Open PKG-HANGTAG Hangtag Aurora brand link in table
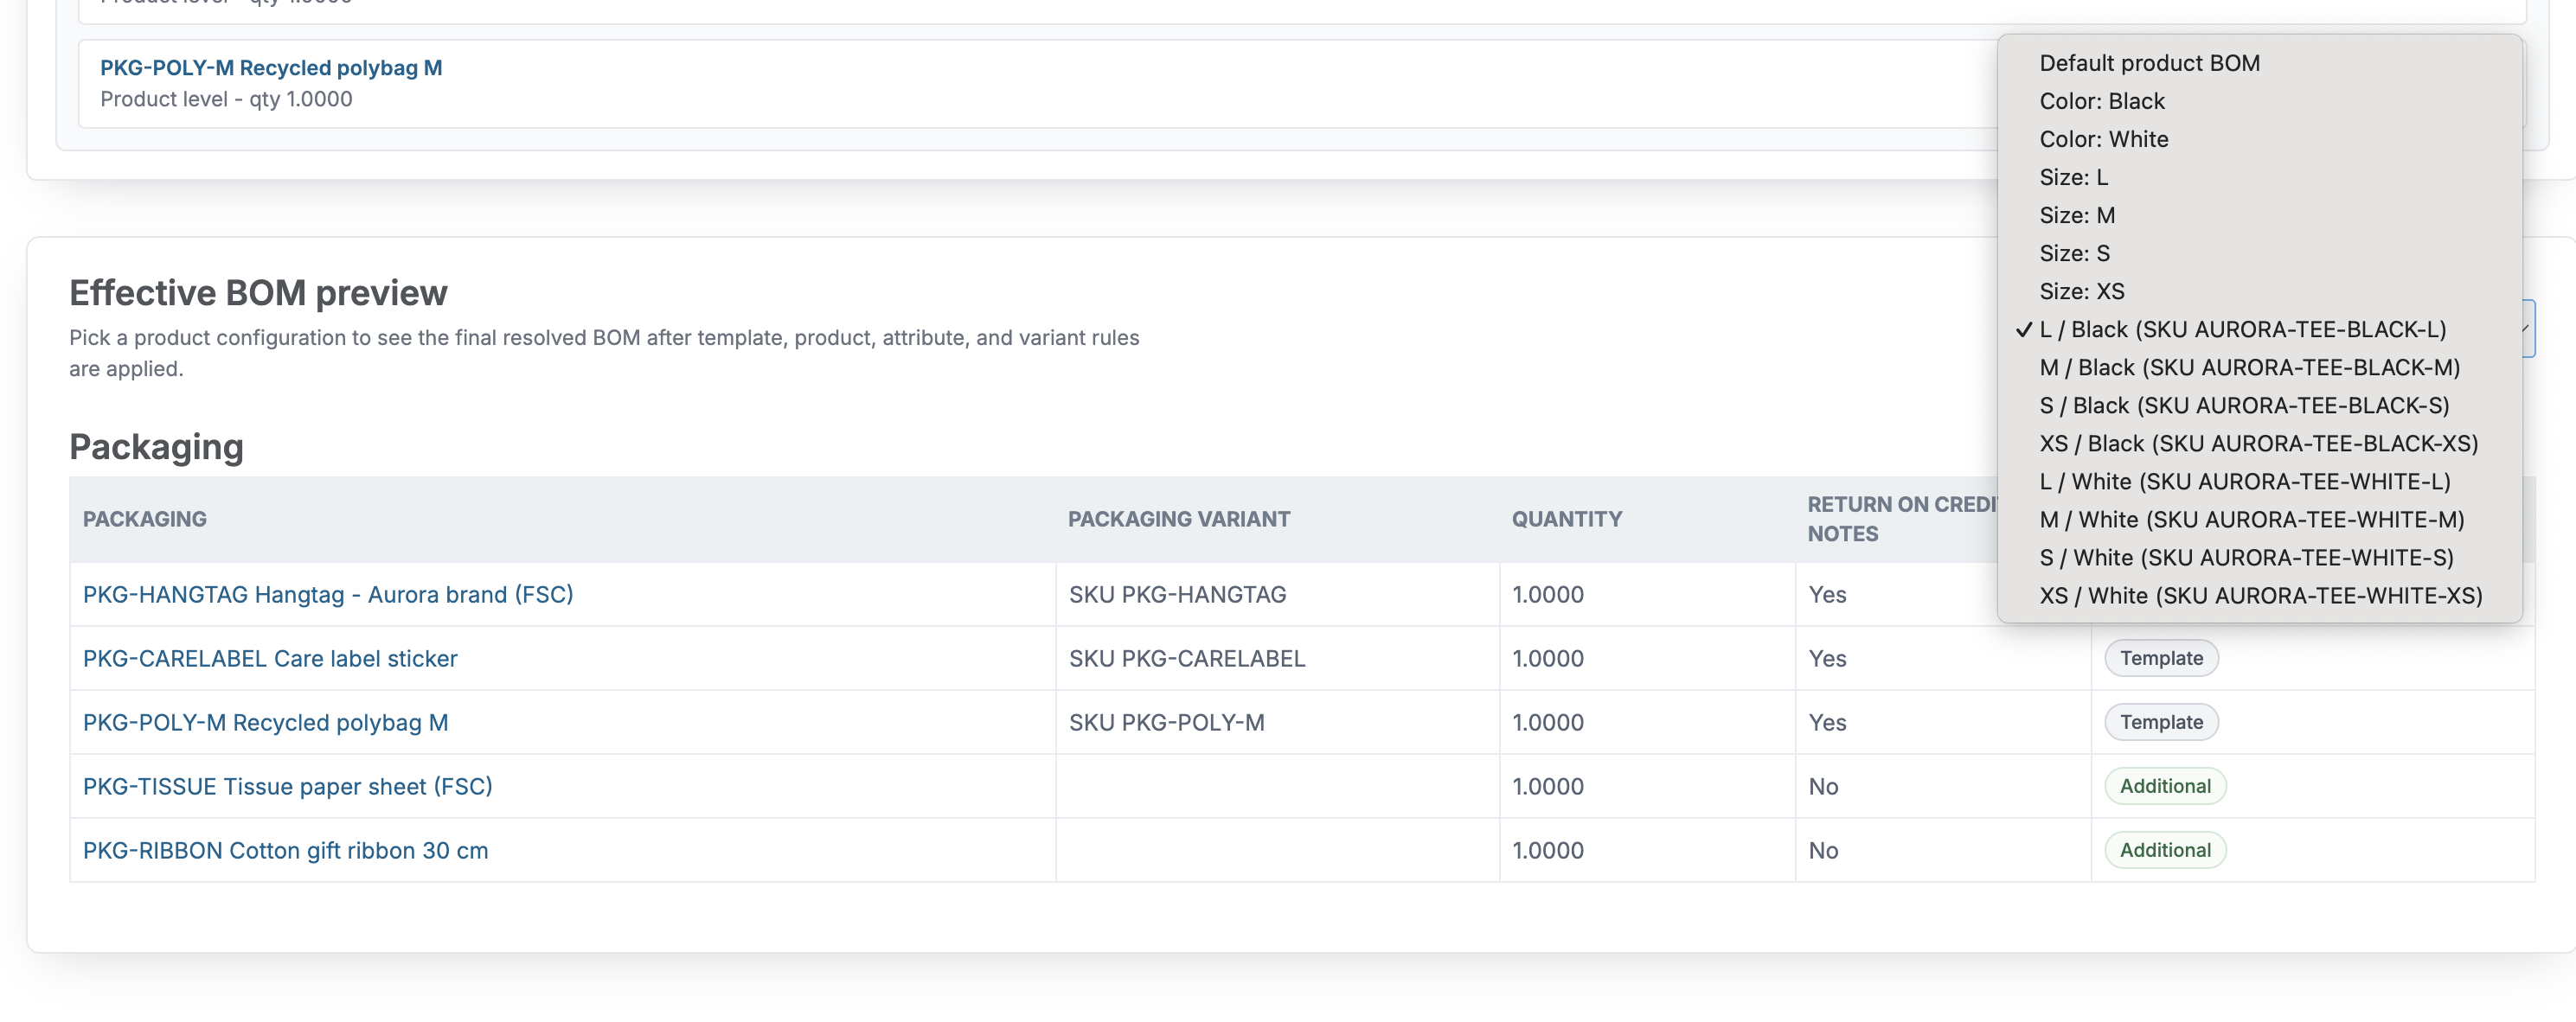Viewport: 2576px width, 1022px height. pos(328,594)
